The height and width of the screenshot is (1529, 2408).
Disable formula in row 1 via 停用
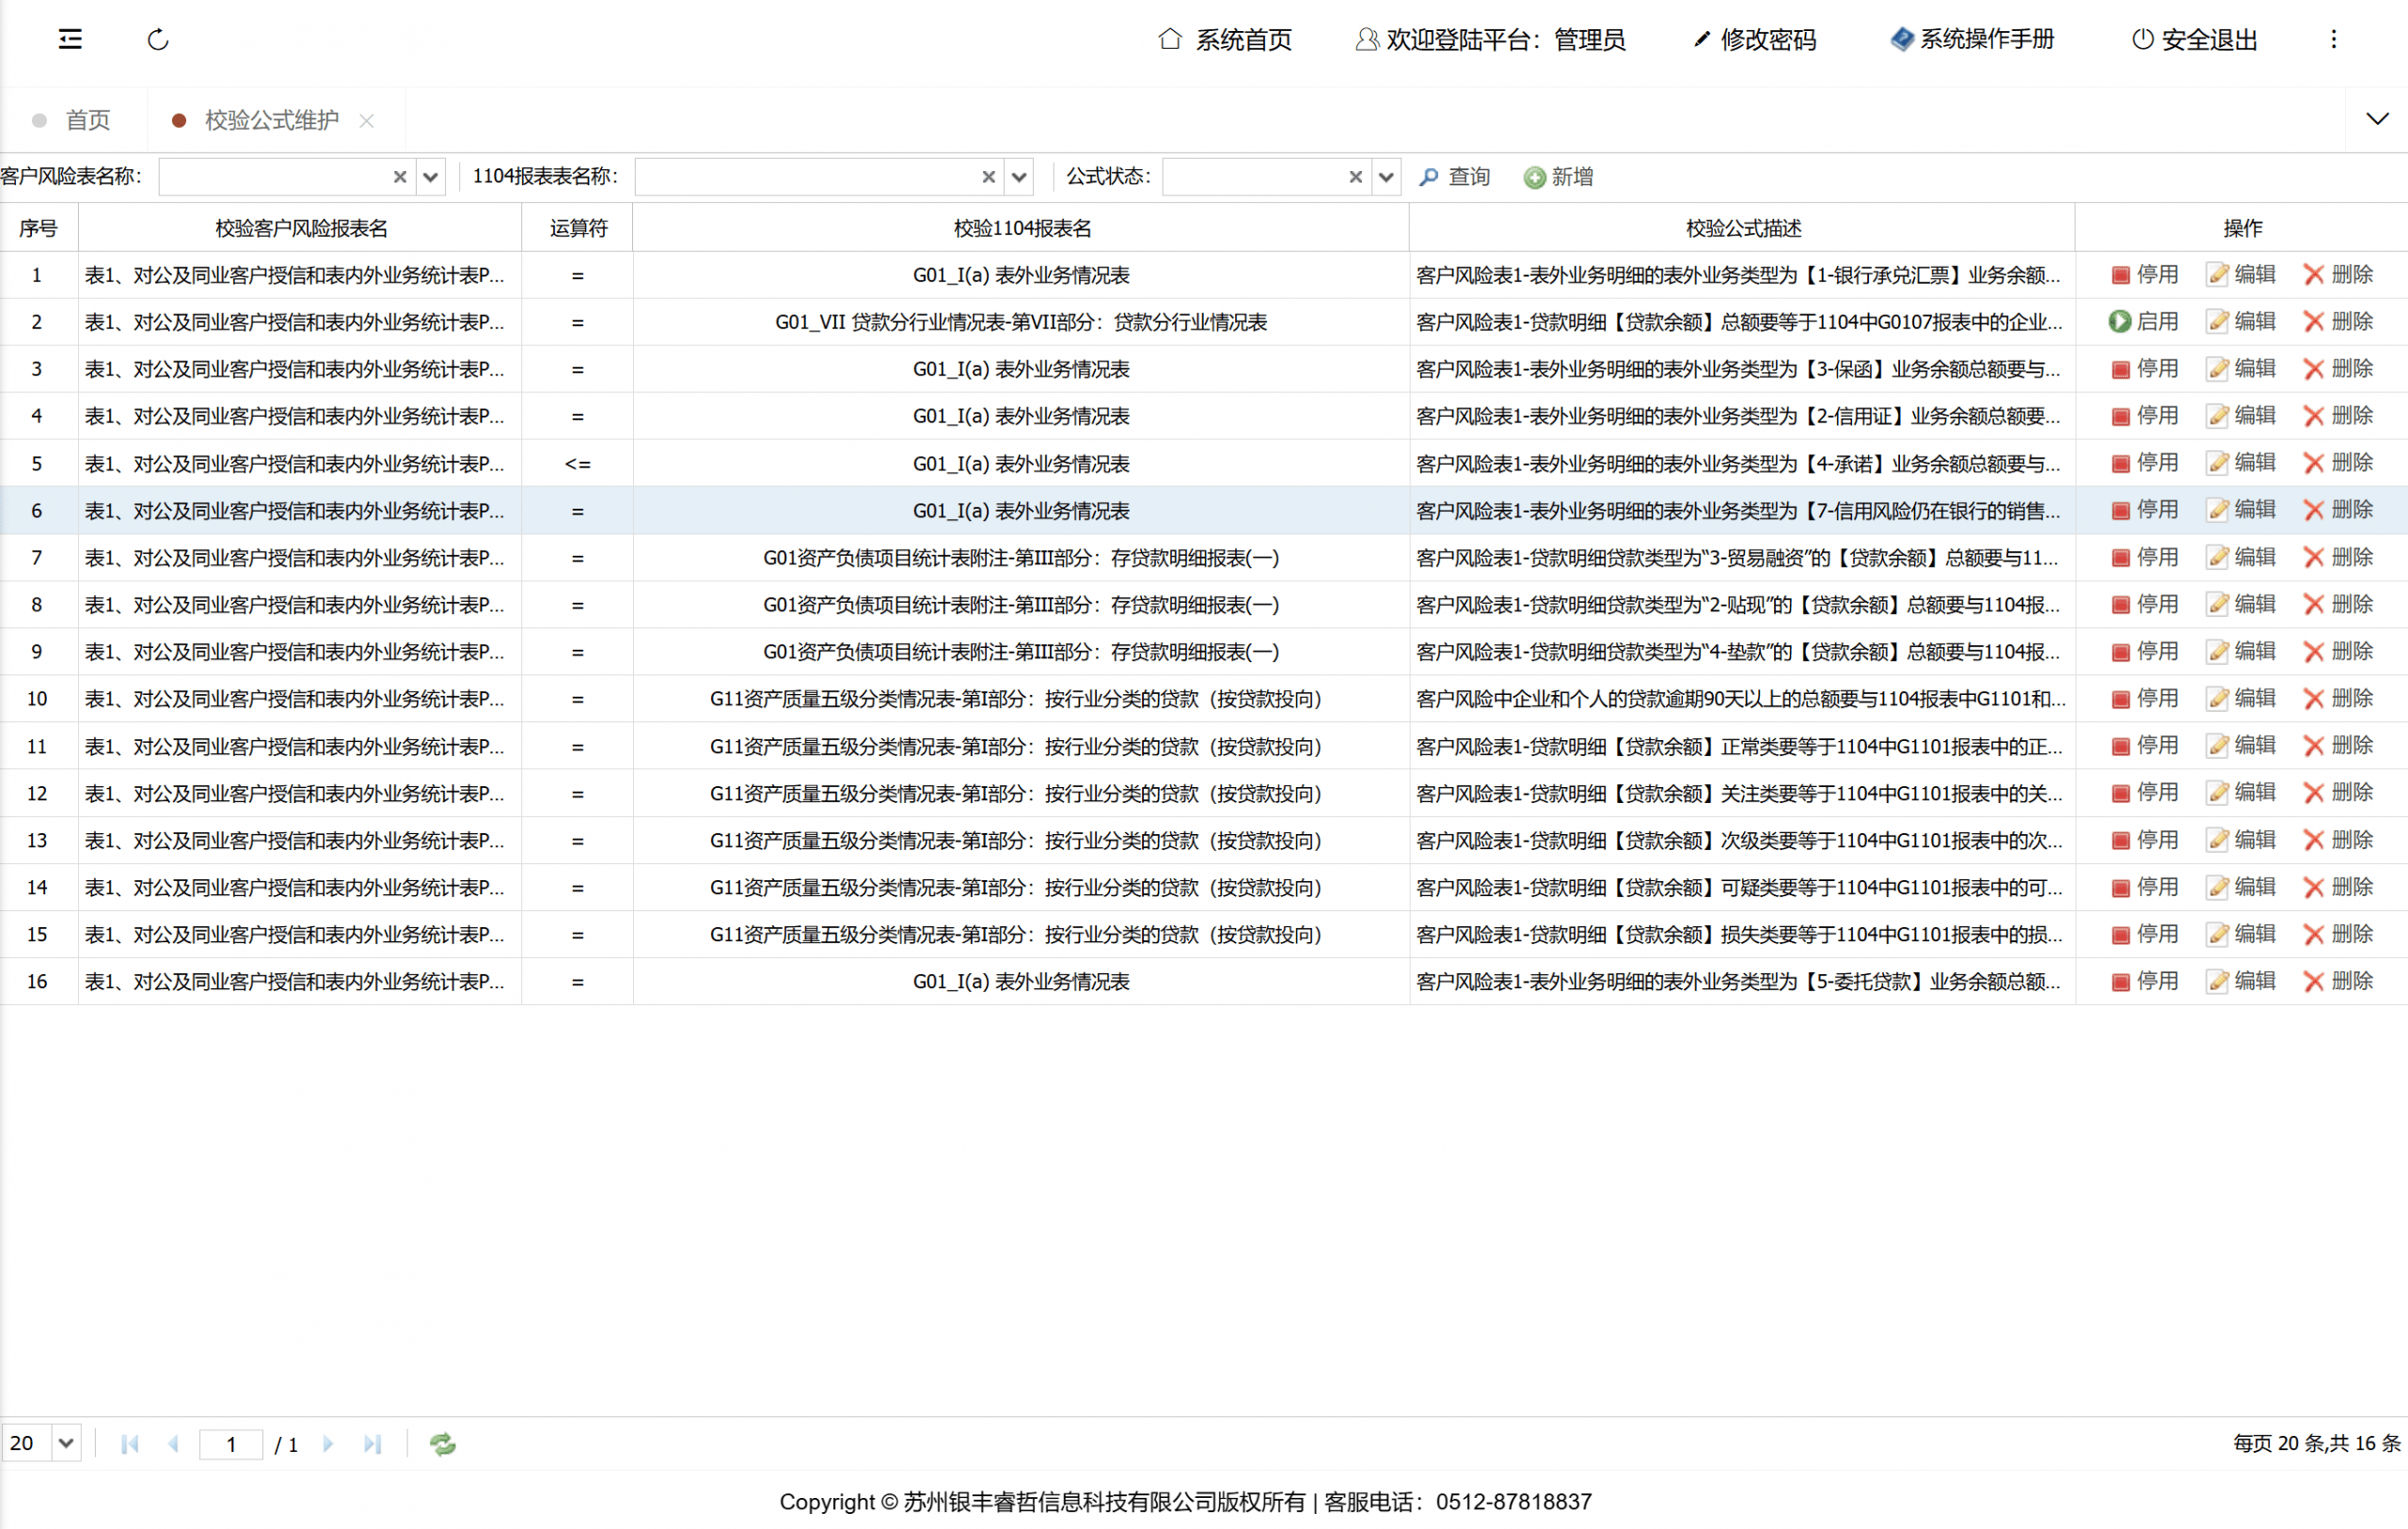point(2143,274)
